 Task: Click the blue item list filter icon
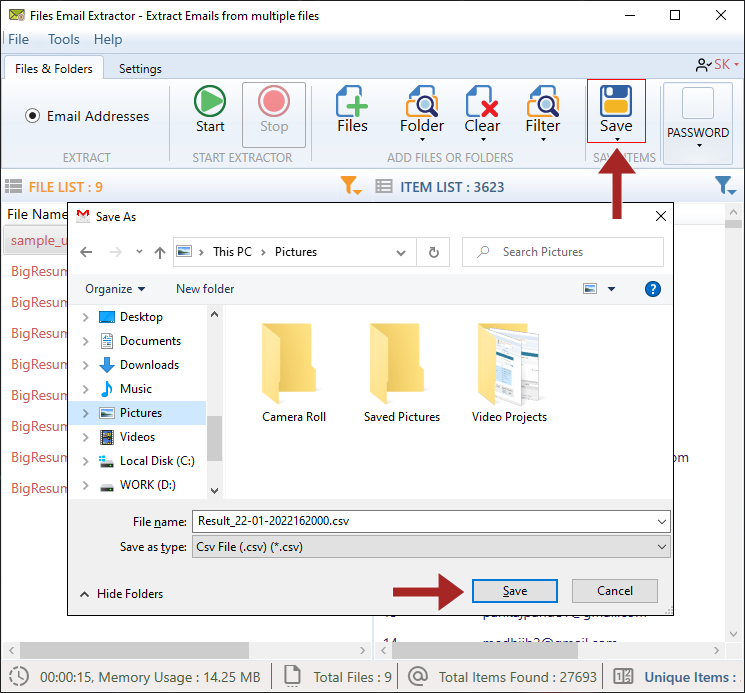point(725,185)
